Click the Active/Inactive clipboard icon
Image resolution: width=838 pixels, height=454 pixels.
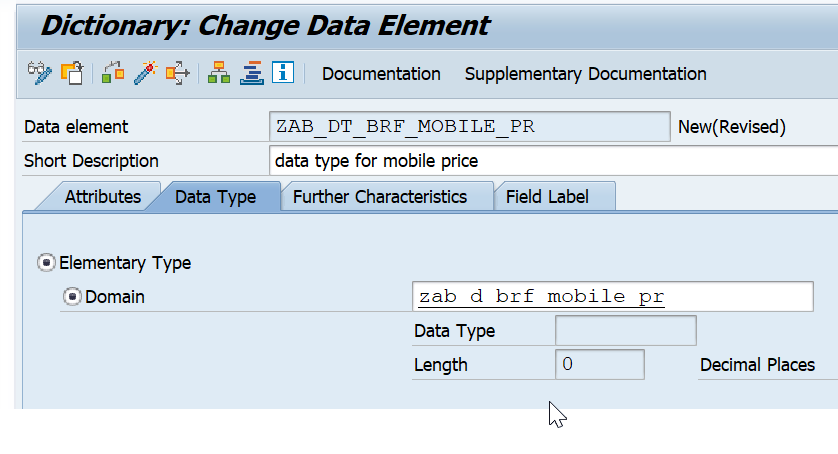click(72, 73)
